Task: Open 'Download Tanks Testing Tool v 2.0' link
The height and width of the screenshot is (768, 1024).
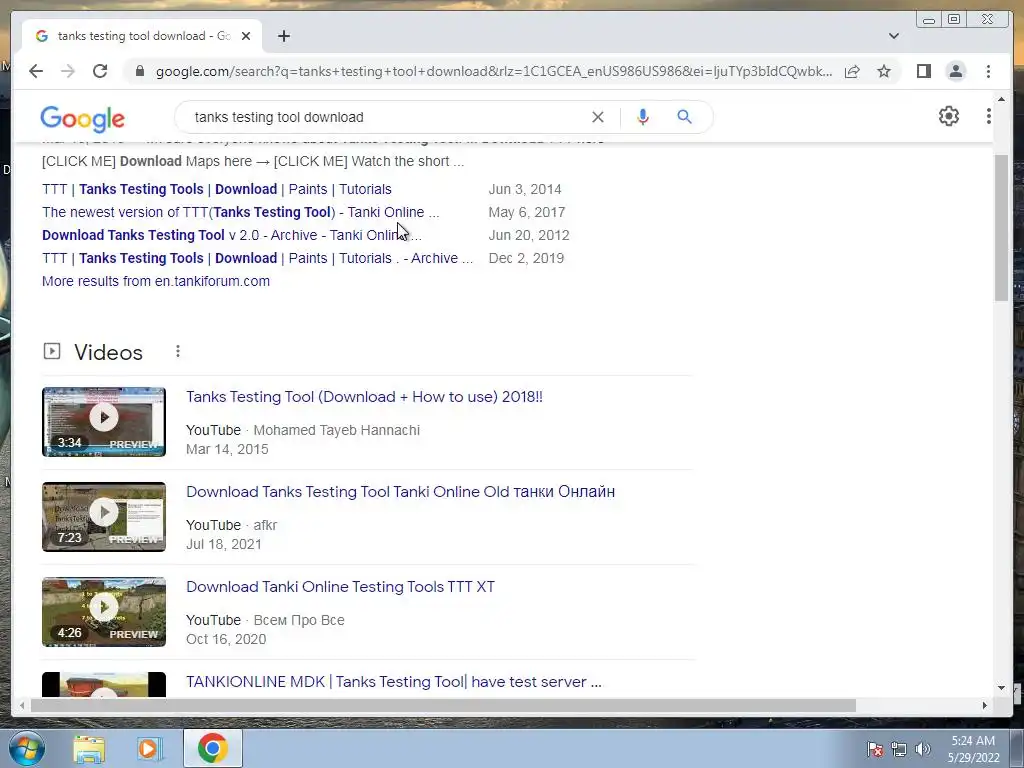Action: click(232, 235)
